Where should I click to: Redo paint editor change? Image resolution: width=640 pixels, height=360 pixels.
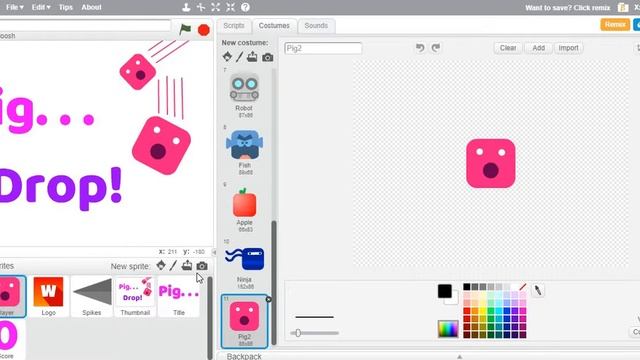[x=436, y=48]
